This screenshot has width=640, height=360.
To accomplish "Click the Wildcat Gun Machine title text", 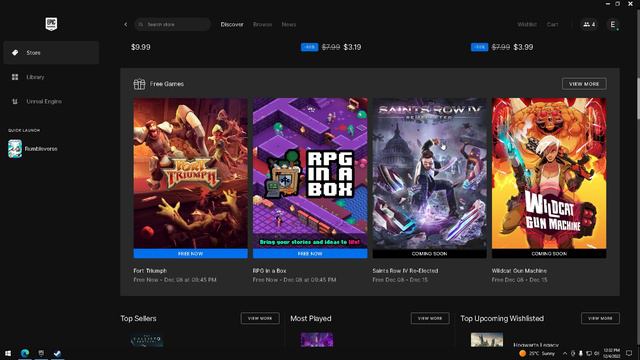I will pos(519,271).
